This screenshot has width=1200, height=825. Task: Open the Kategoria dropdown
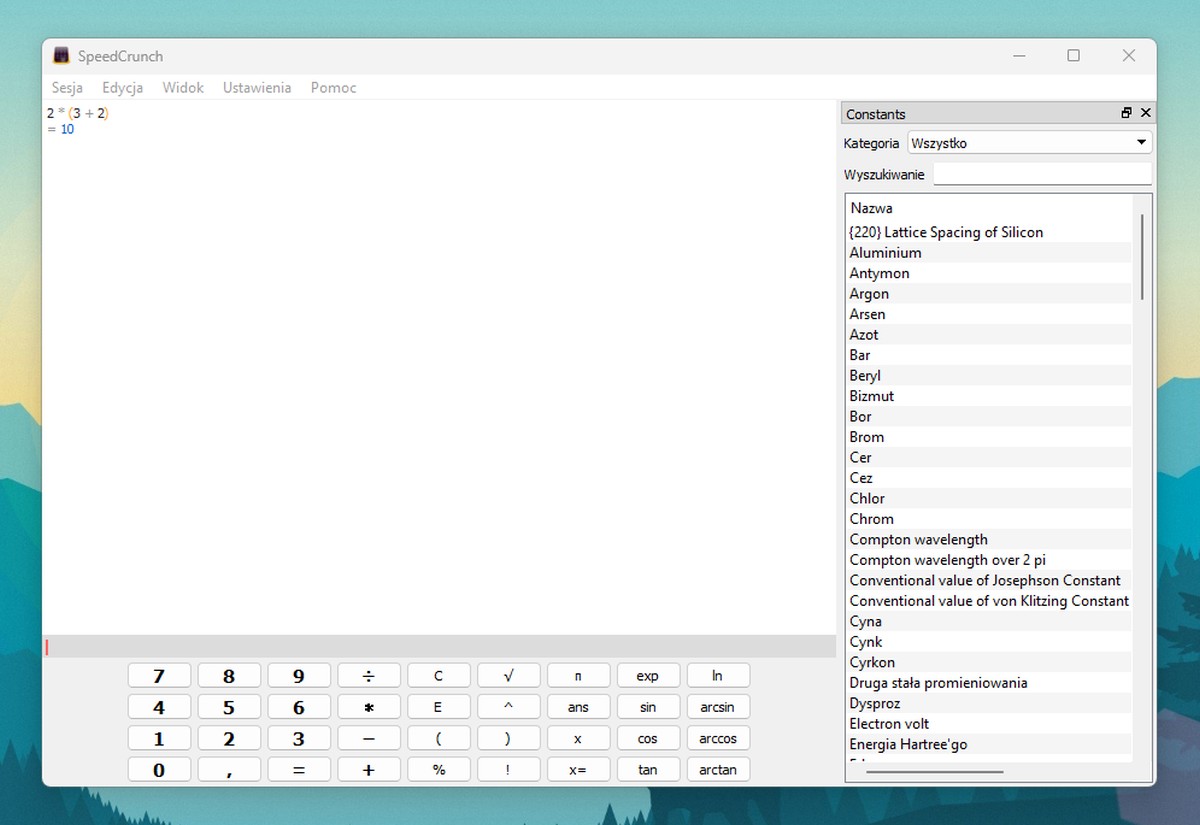[1029, 143]
